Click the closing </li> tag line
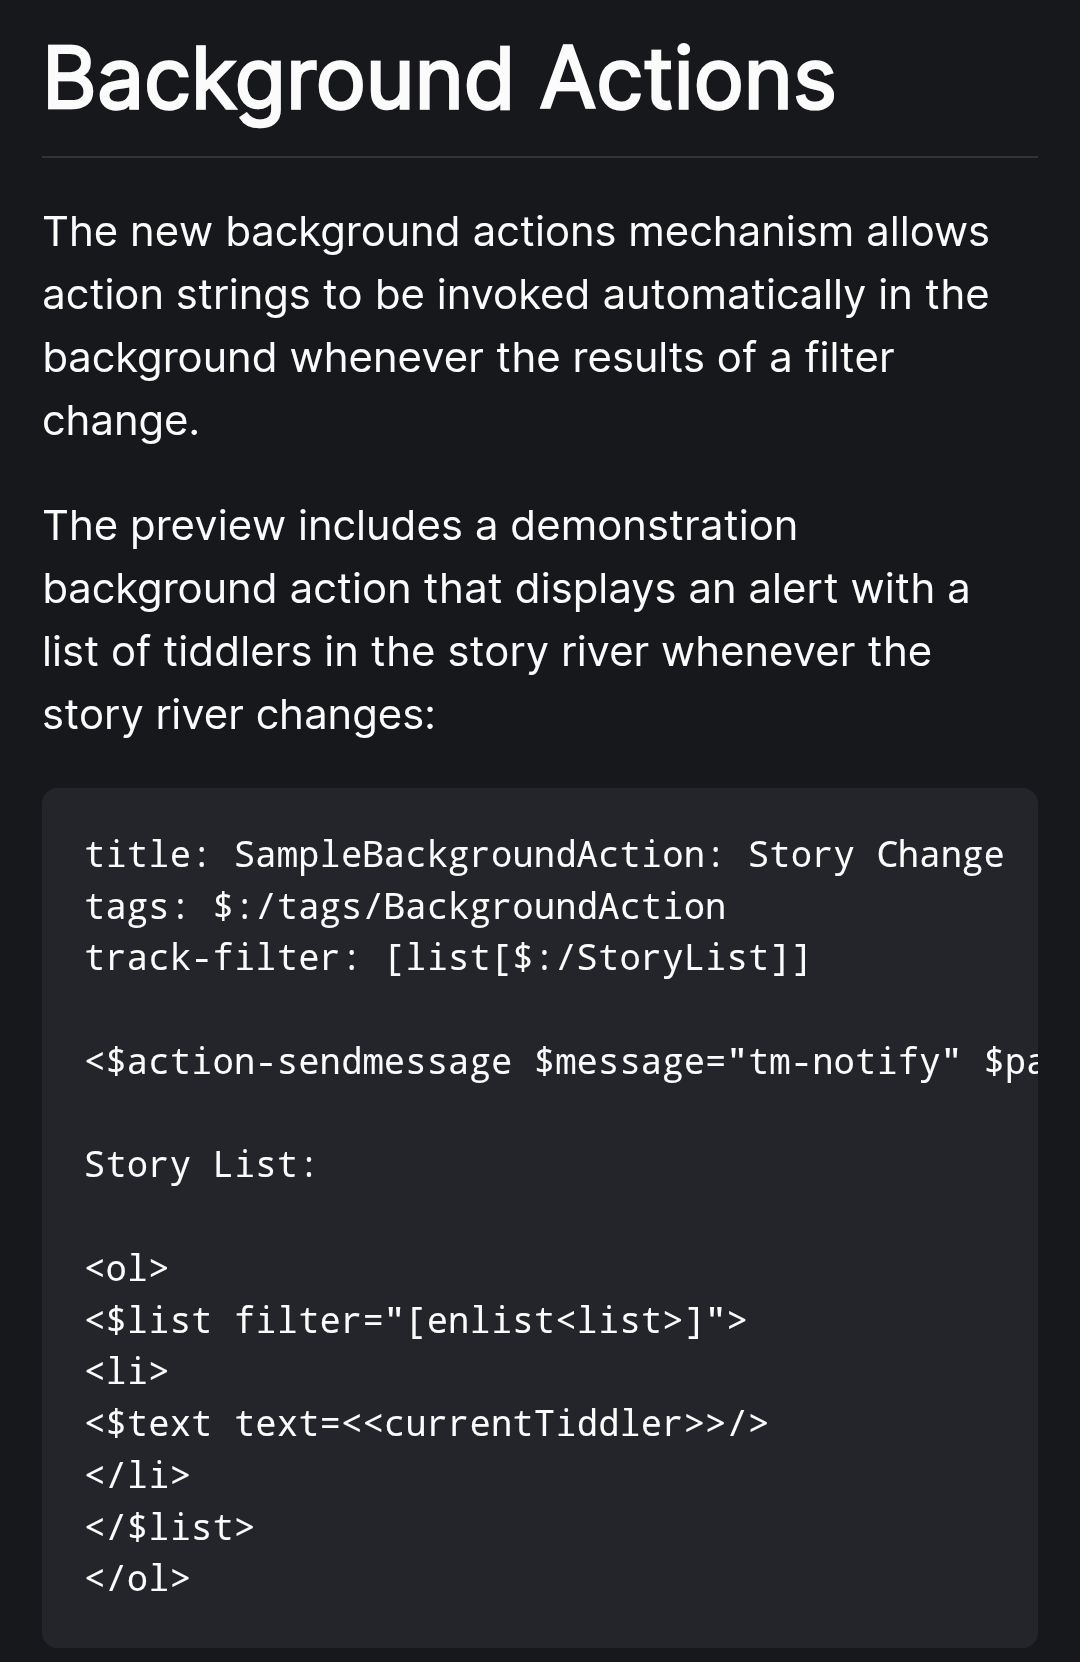 point(137,1475)
